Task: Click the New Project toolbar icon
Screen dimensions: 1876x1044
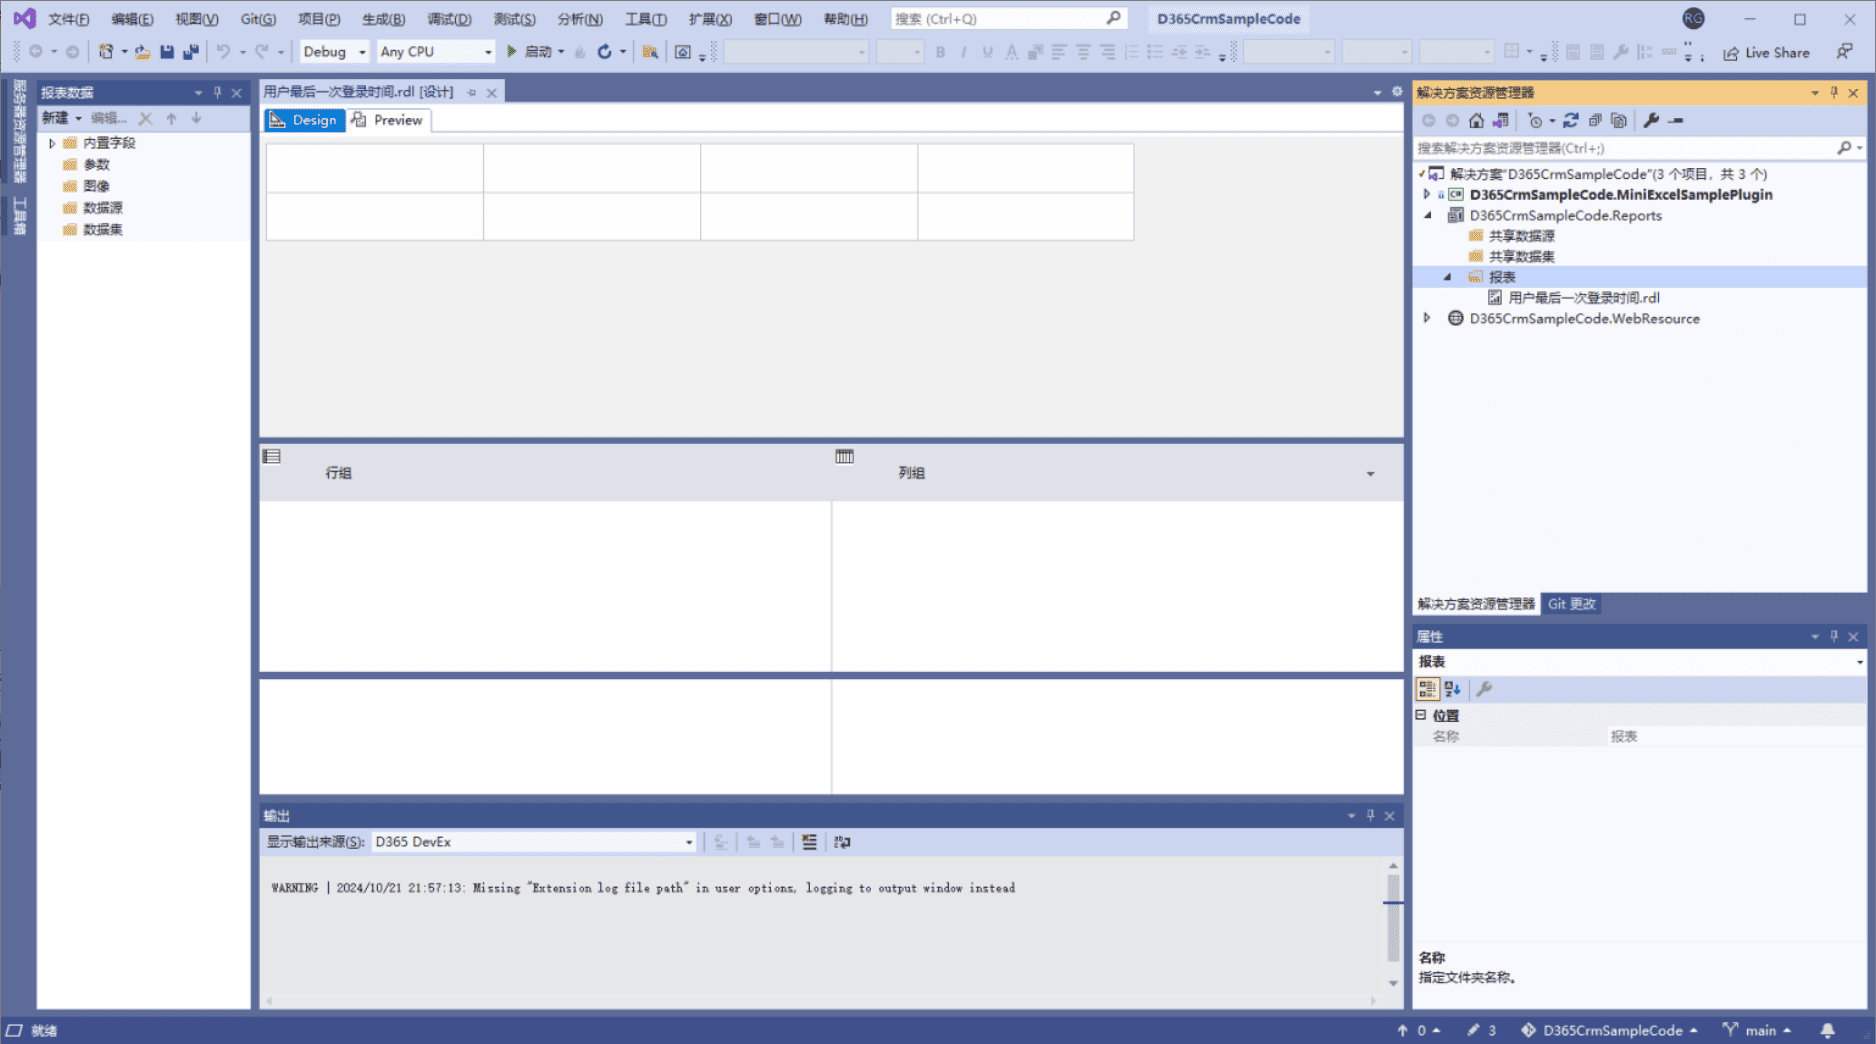Action: pos(106,52)
